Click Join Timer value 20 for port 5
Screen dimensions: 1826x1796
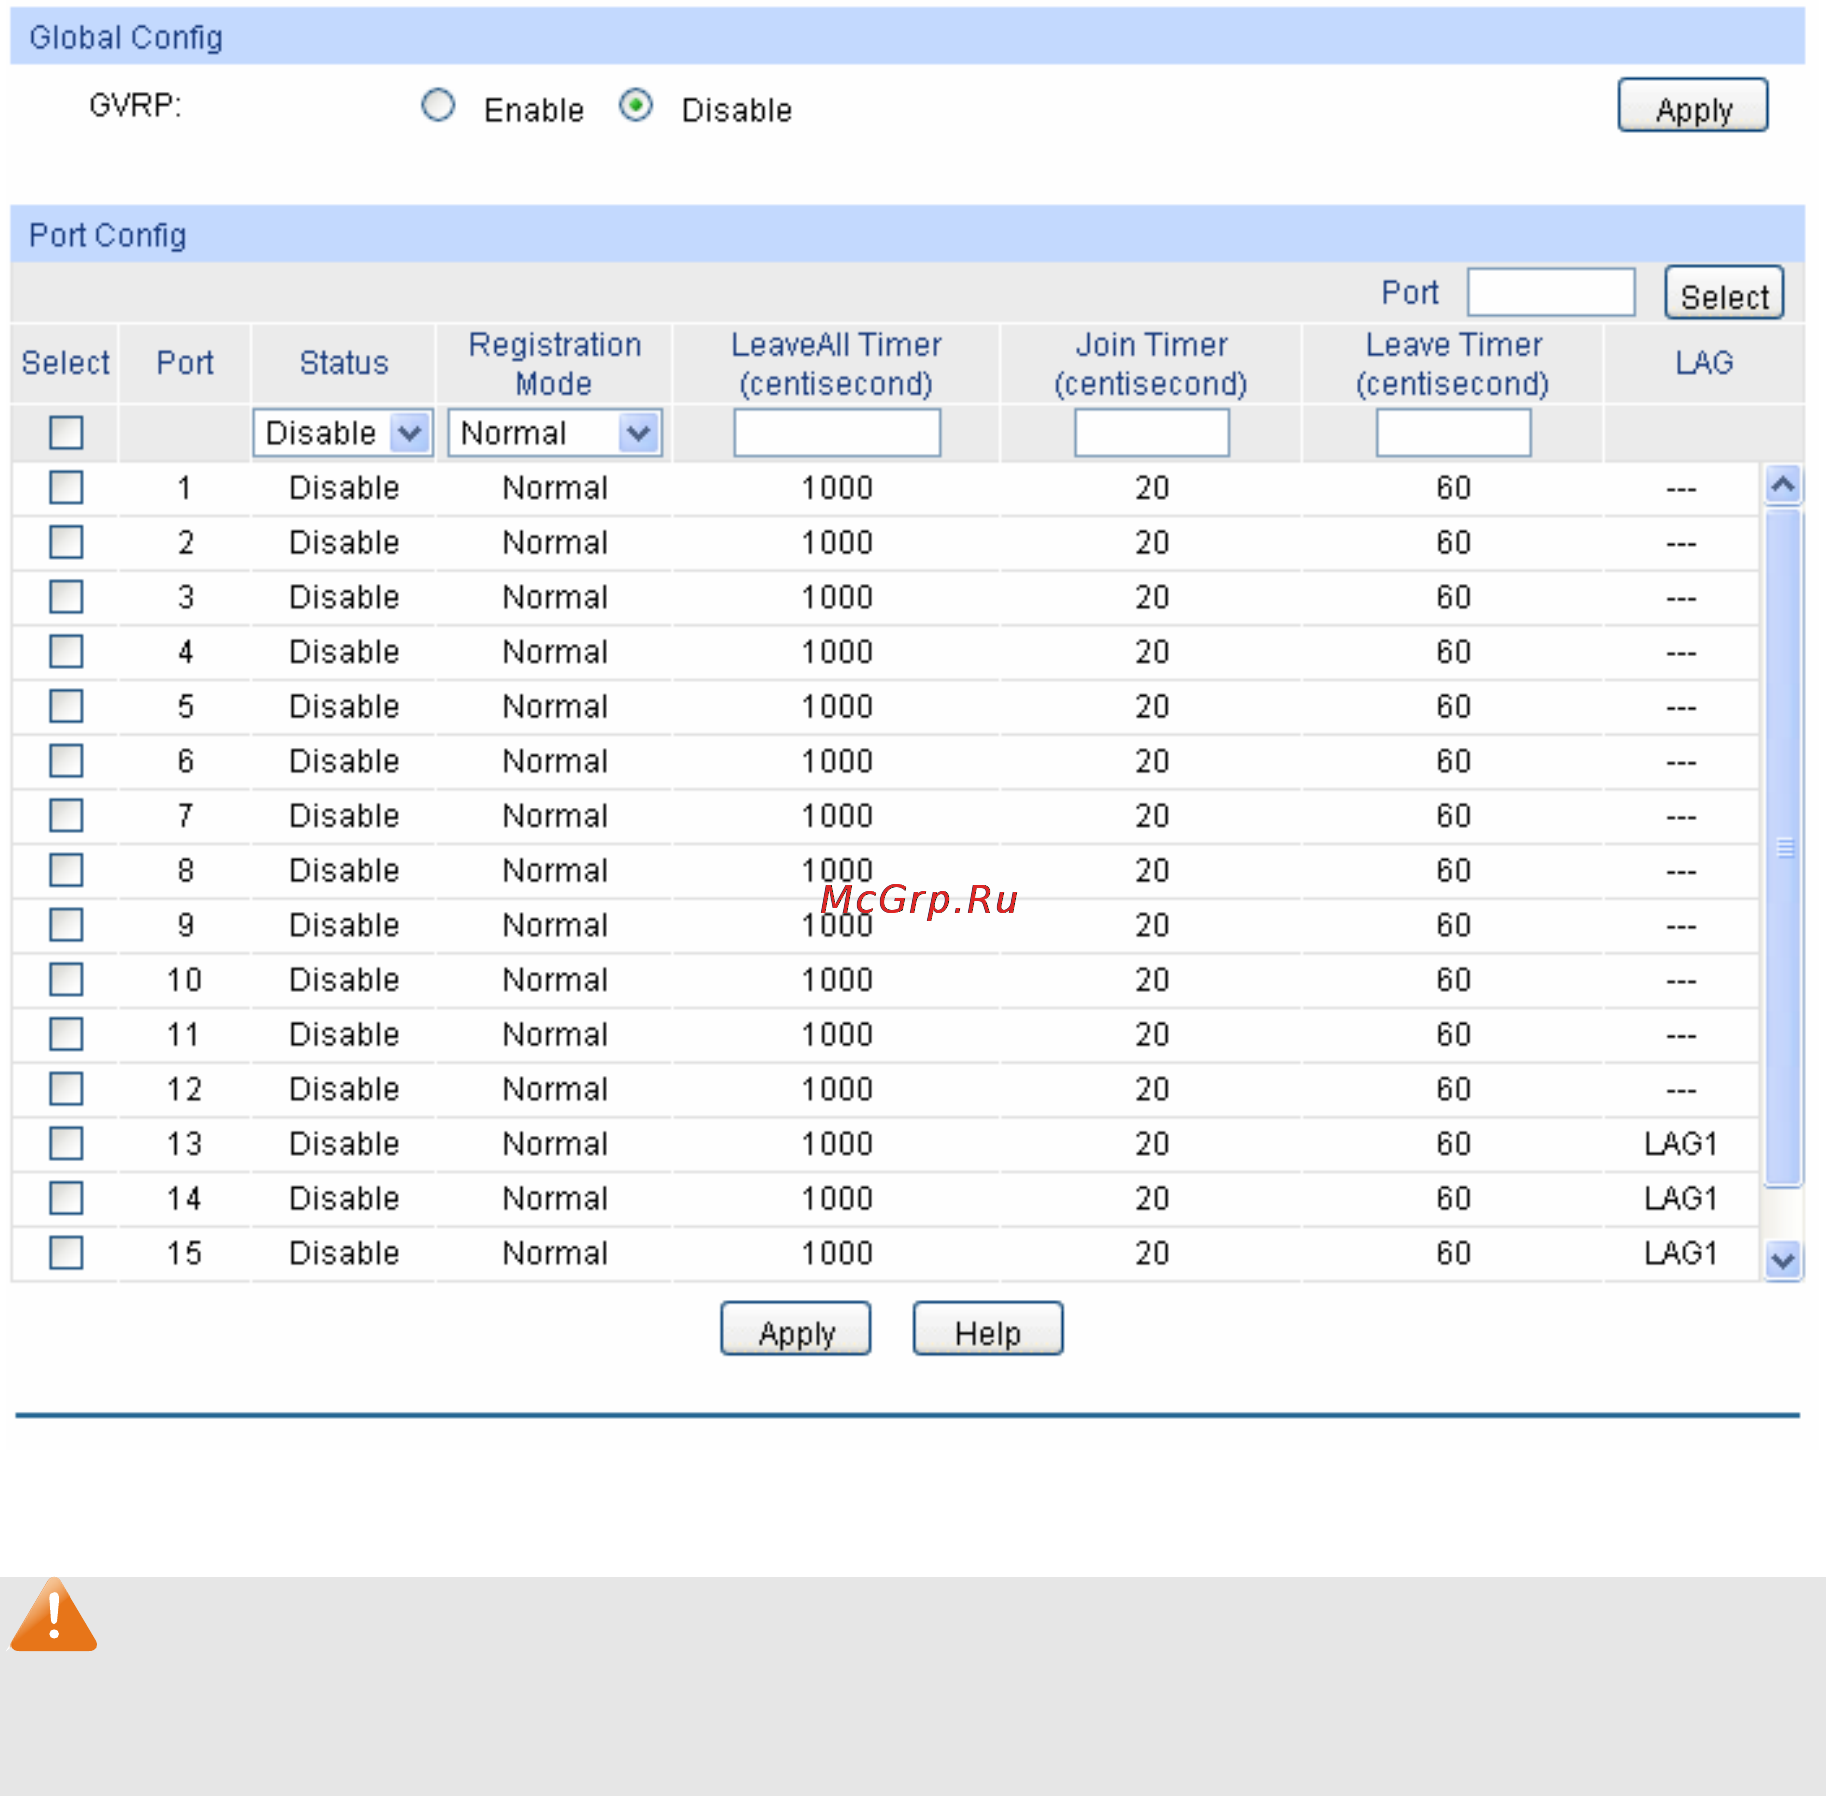tap(1152, 707)
